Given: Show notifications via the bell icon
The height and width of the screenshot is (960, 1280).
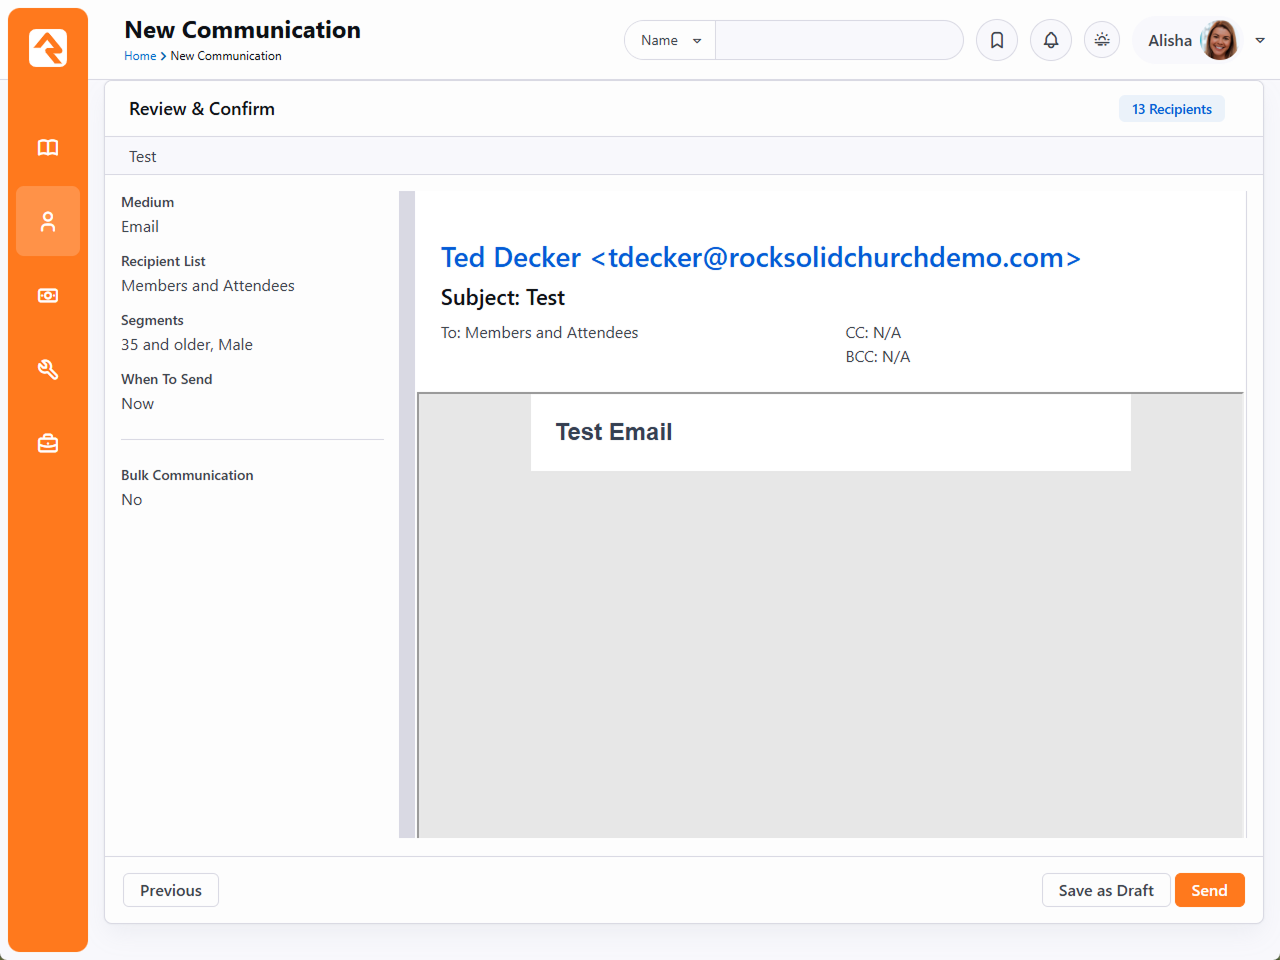Looking at the screenshot, I should coord(1051,40).
